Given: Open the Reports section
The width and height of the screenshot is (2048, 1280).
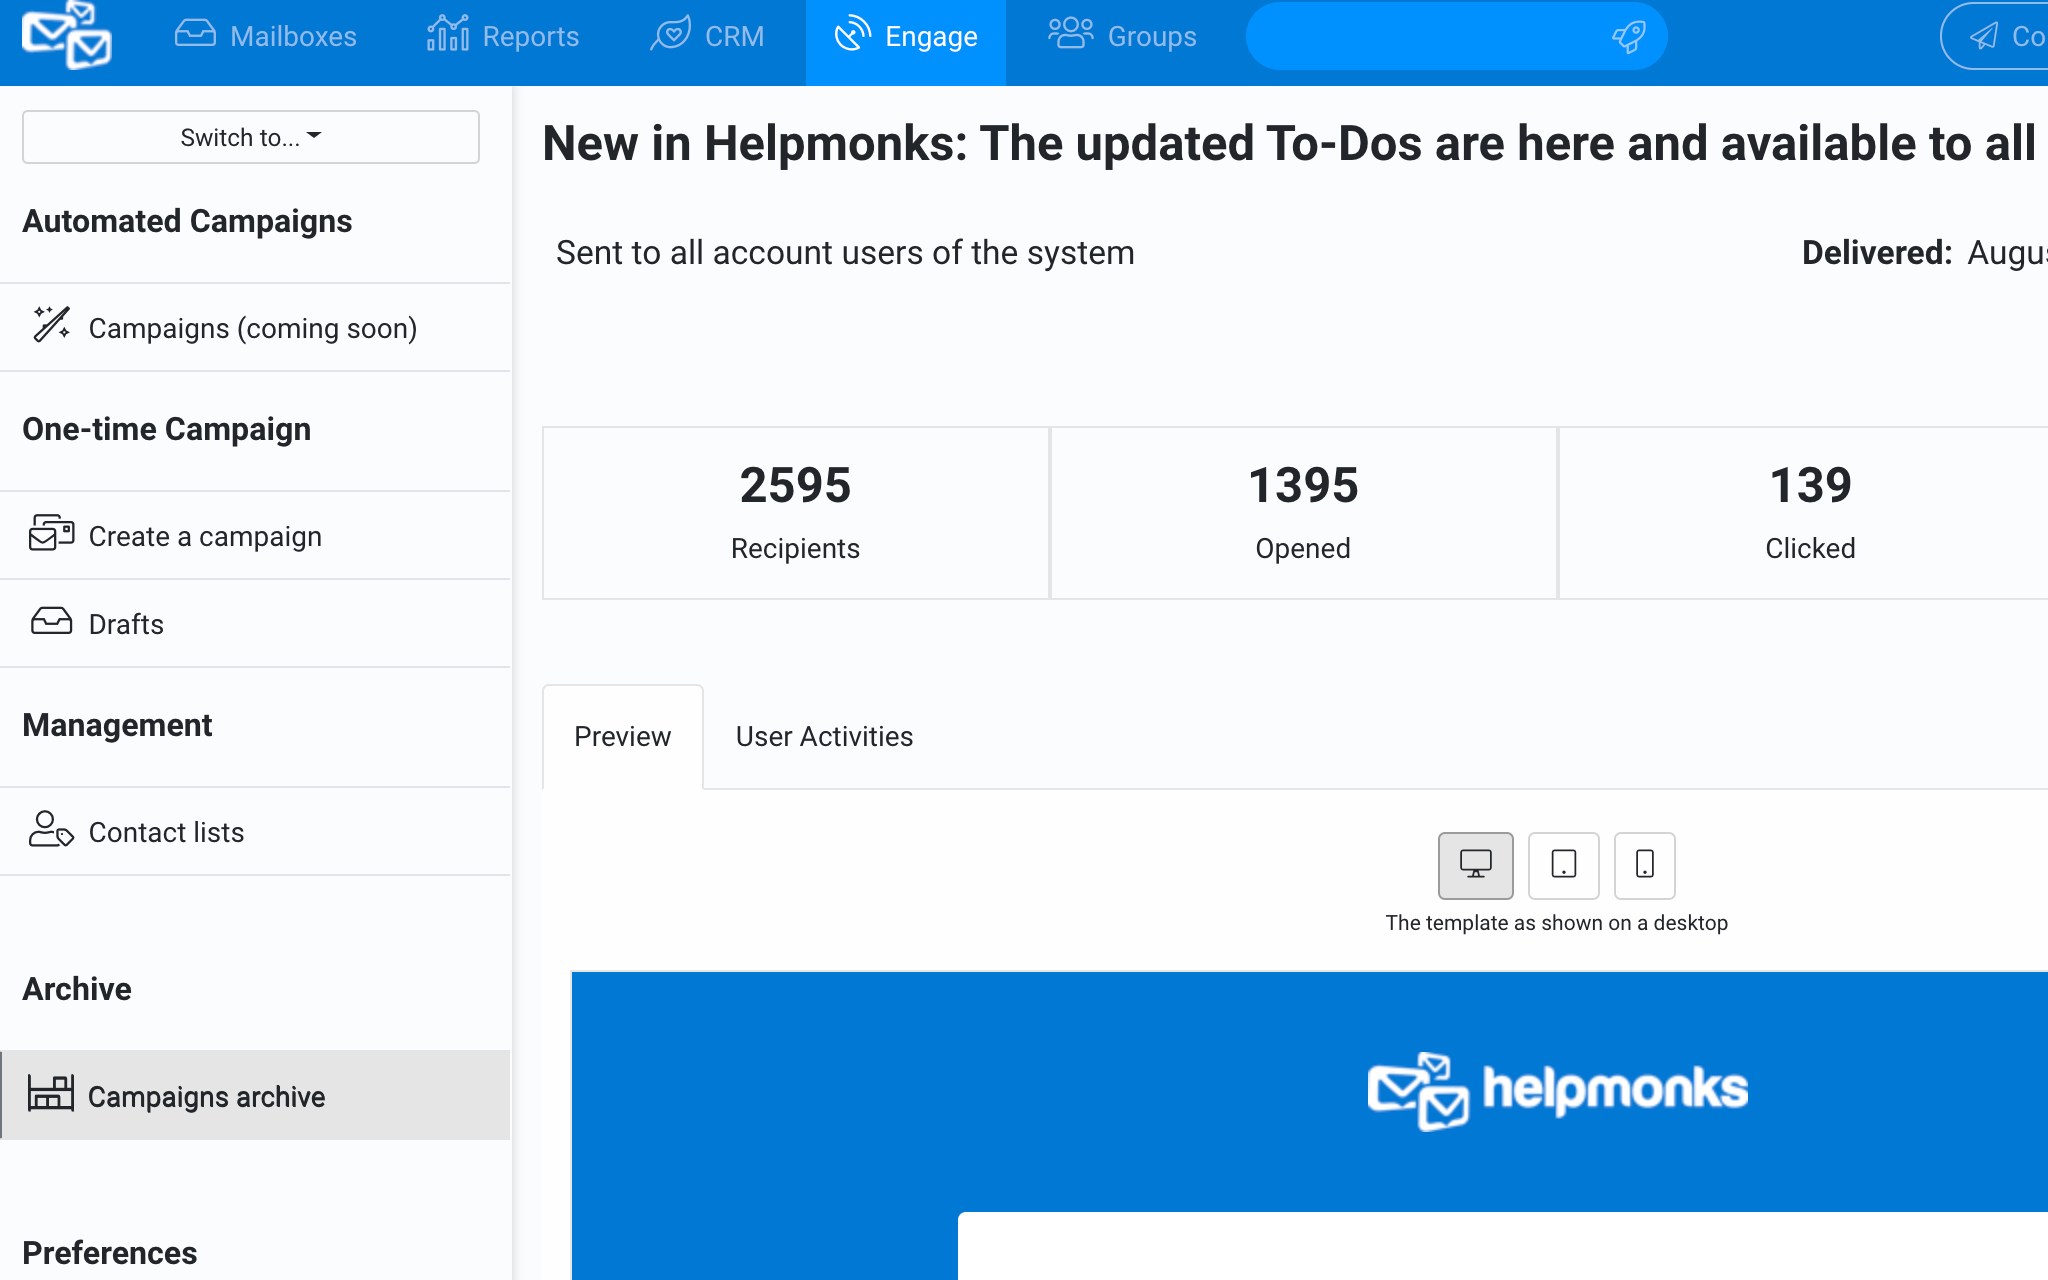Looking at the screenshot, I should 503,36.
